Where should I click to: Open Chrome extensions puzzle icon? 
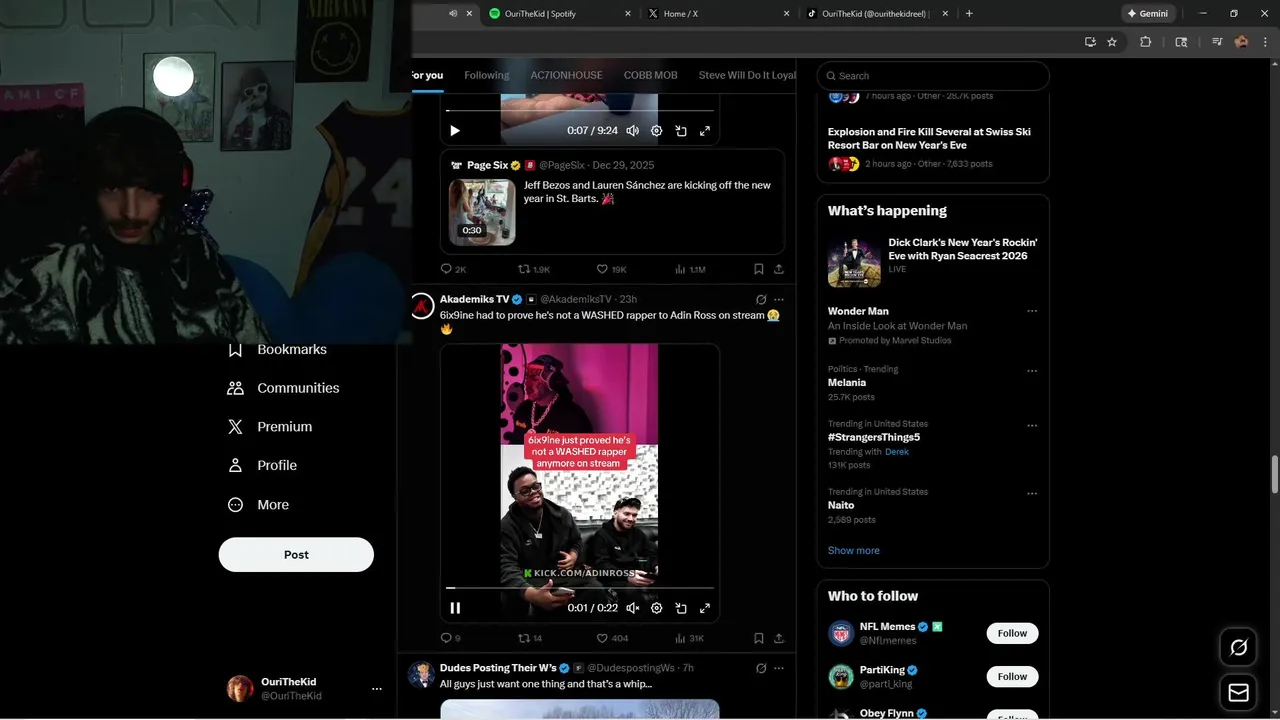1146,42
